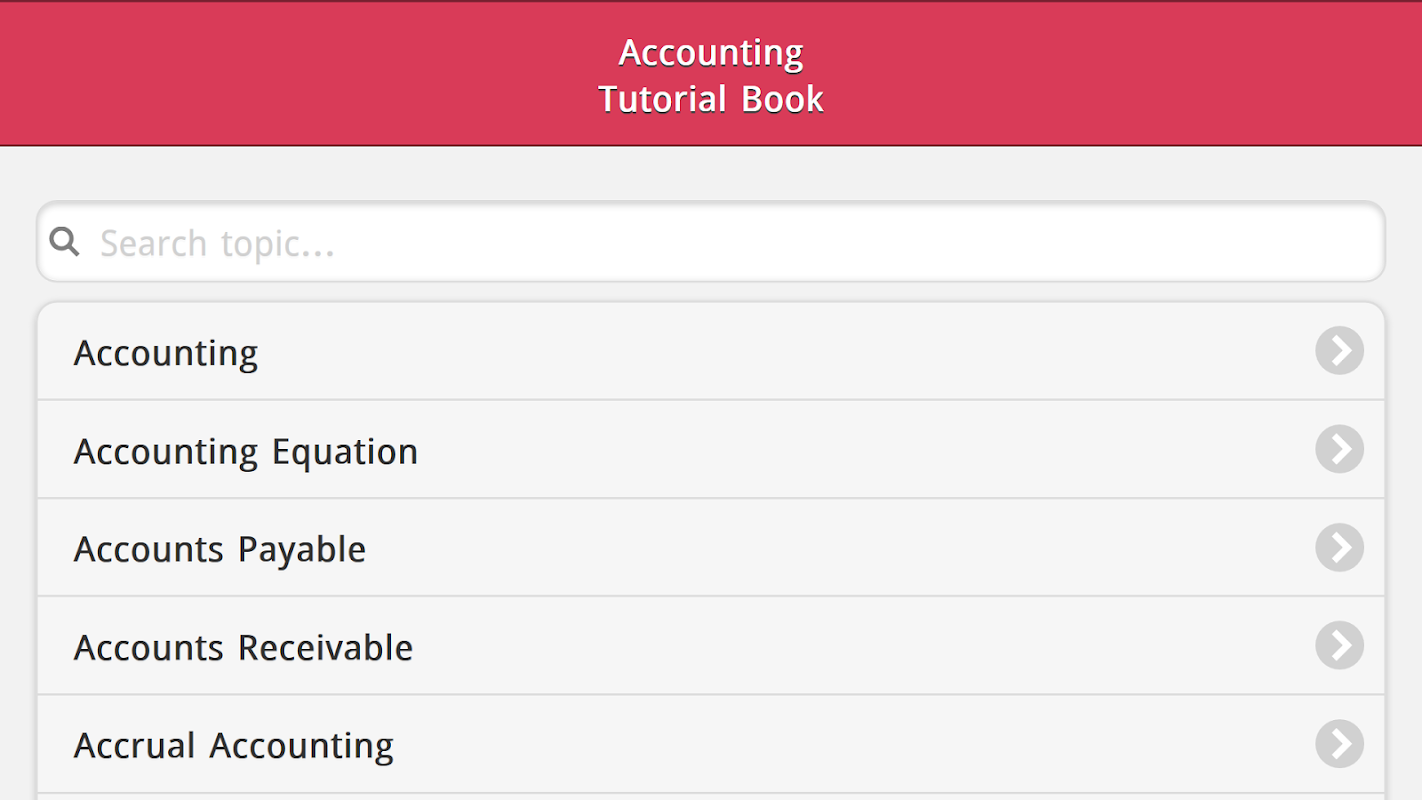Click the word 'Receivable' in the topic list
This screenshot has height=800, width=1422.
(326, 648)
